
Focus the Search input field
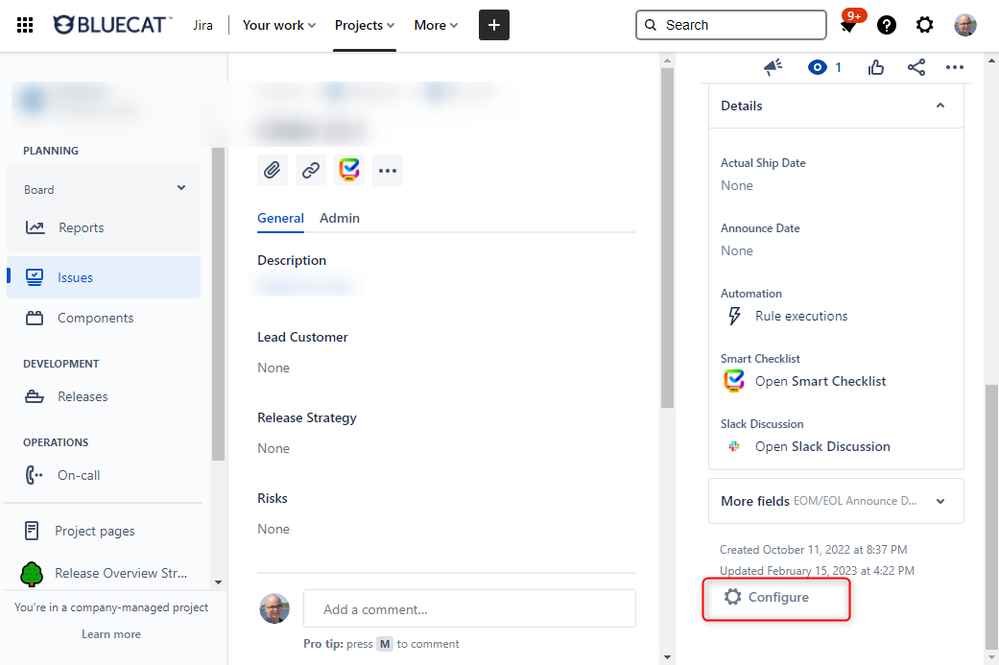point(731,25)
